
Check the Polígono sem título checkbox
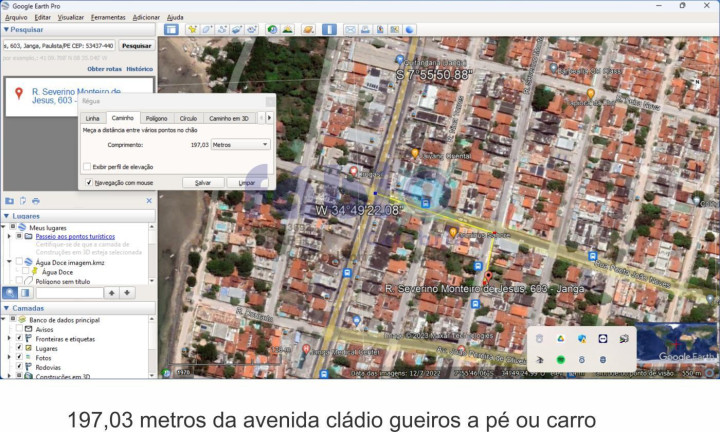pyautogui.click(x=19, y=281)
